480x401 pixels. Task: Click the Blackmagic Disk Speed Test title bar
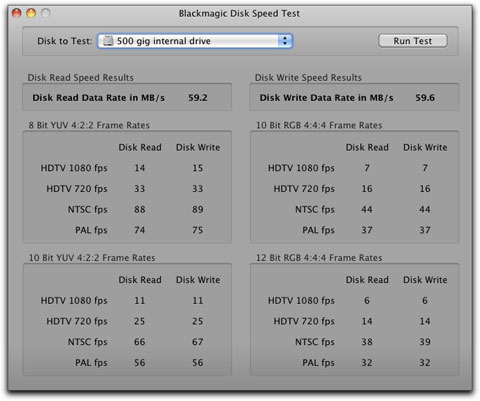click(239, 13)
